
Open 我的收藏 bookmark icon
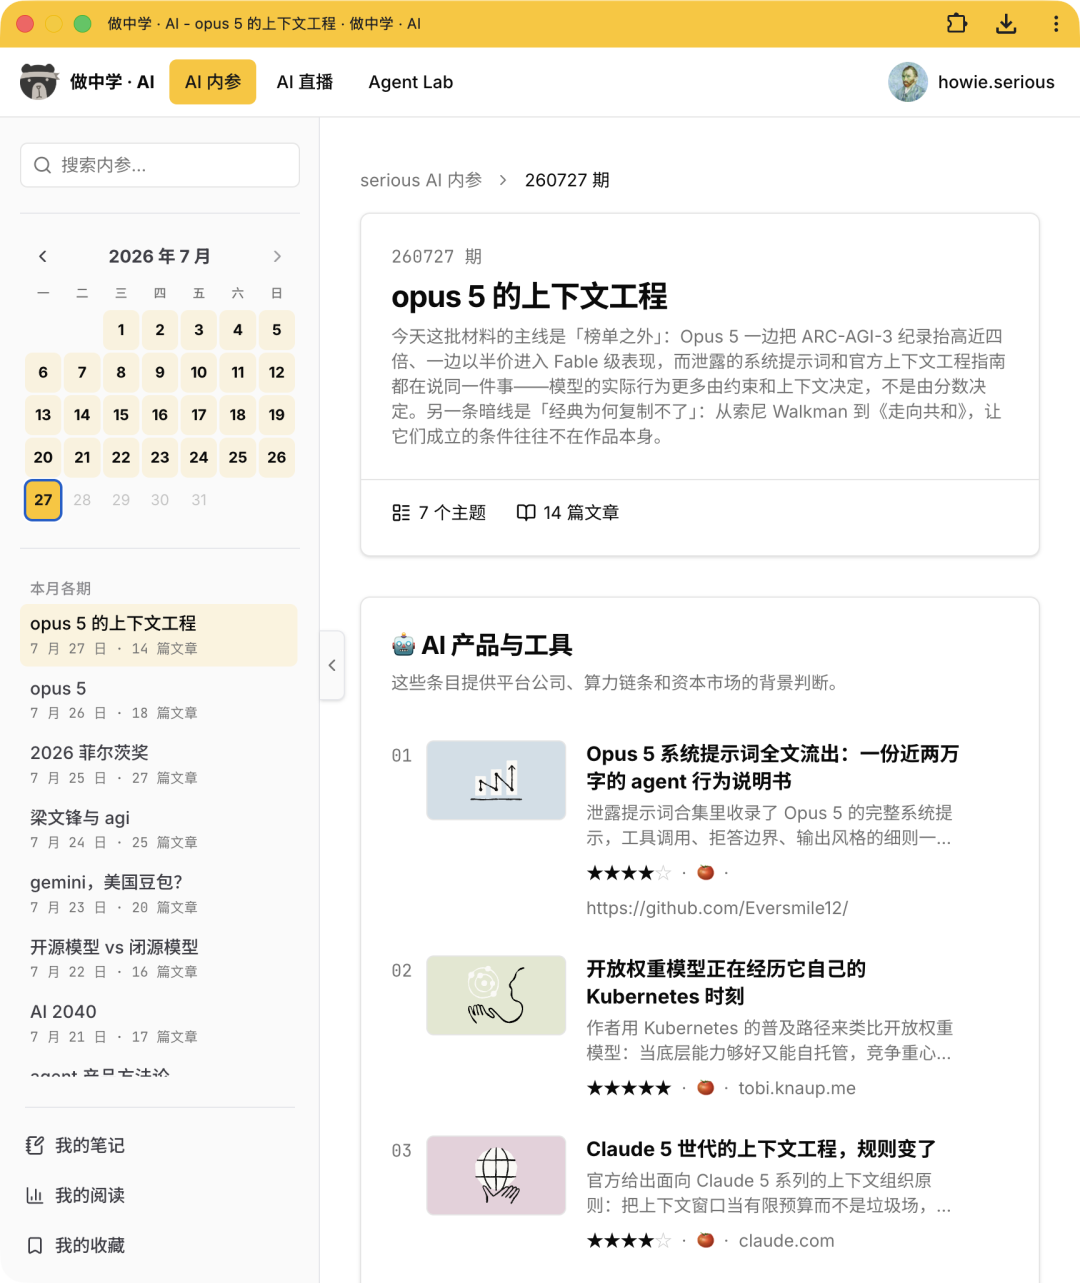[35, 1245]
